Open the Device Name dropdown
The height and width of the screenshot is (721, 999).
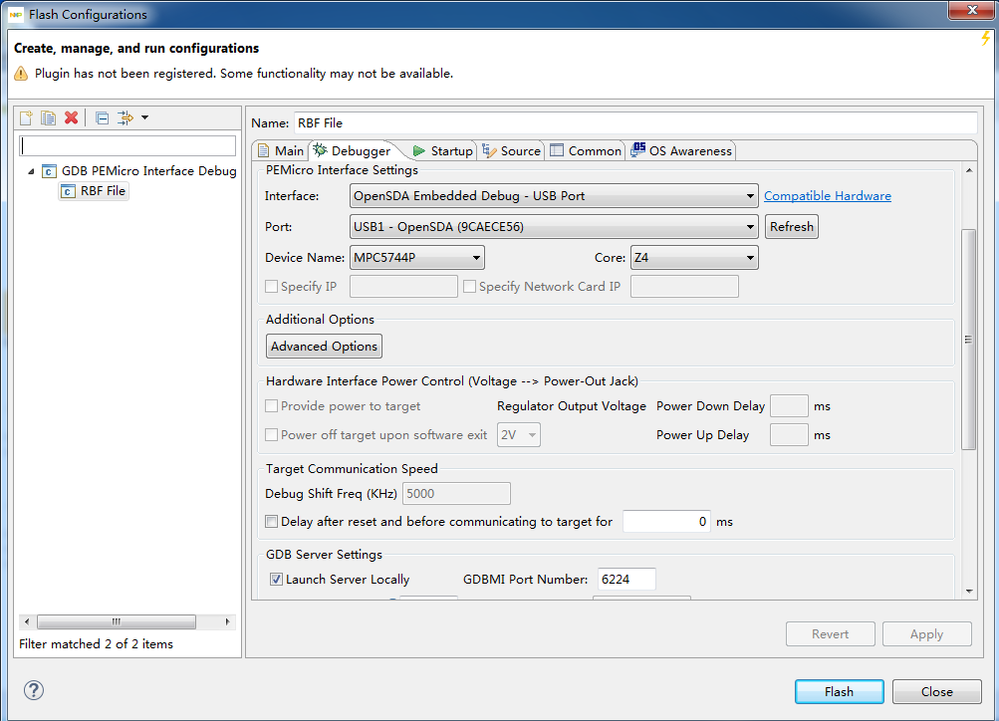click(417, 258)
